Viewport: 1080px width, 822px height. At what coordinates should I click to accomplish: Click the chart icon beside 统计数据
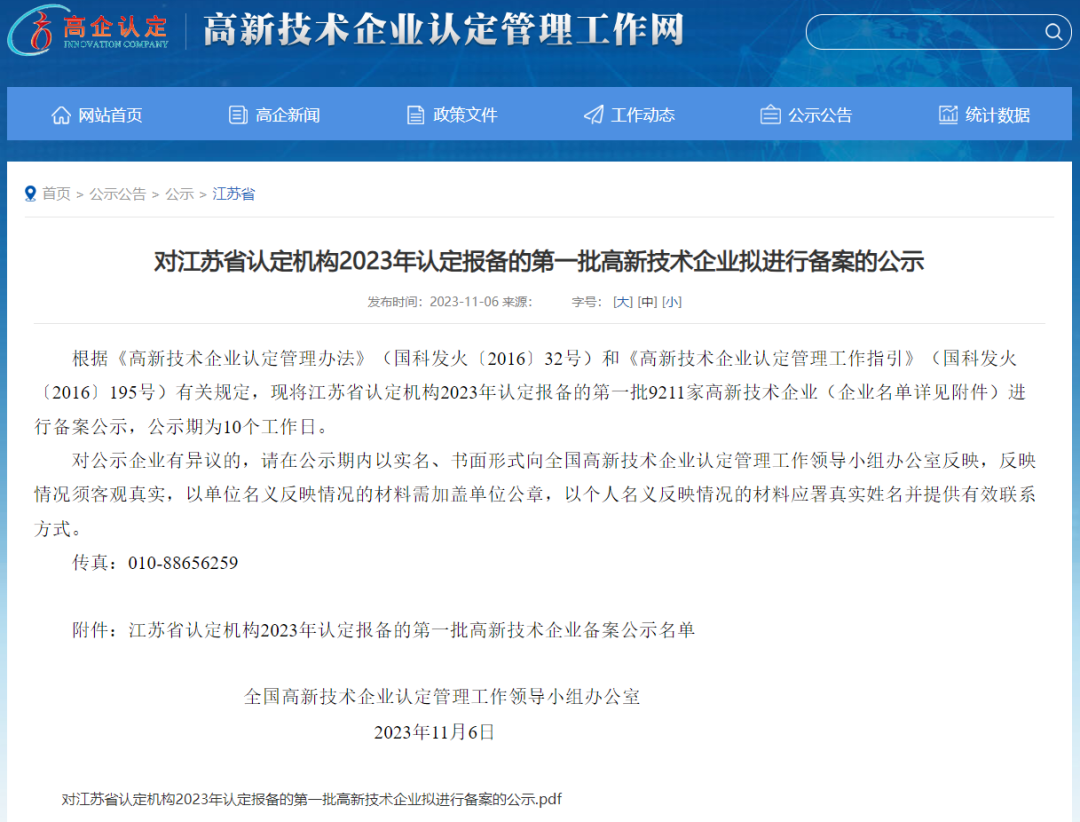(948, 115)
